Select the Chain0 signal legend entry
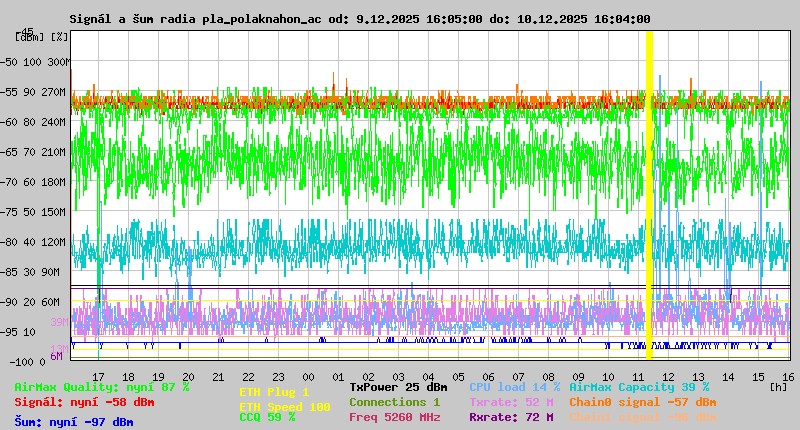Screen dimensions: 800x430 642,402
